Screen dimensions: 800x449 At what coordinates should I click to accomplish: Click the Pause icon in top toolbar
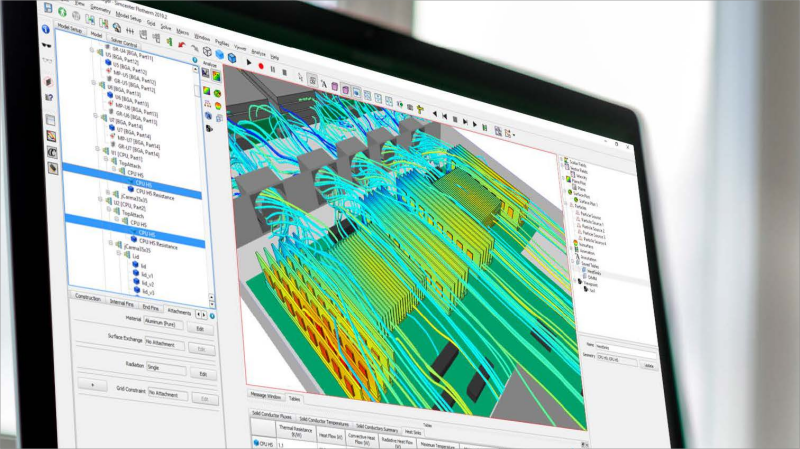272,69
